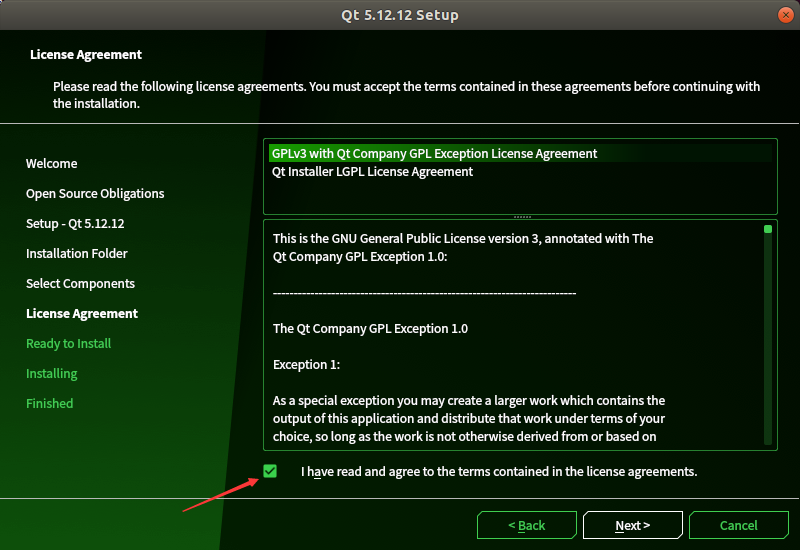Untick the license agreement acceptance checkbox
The width and height of the screenshot is (800, 550).
pos(270,471)
